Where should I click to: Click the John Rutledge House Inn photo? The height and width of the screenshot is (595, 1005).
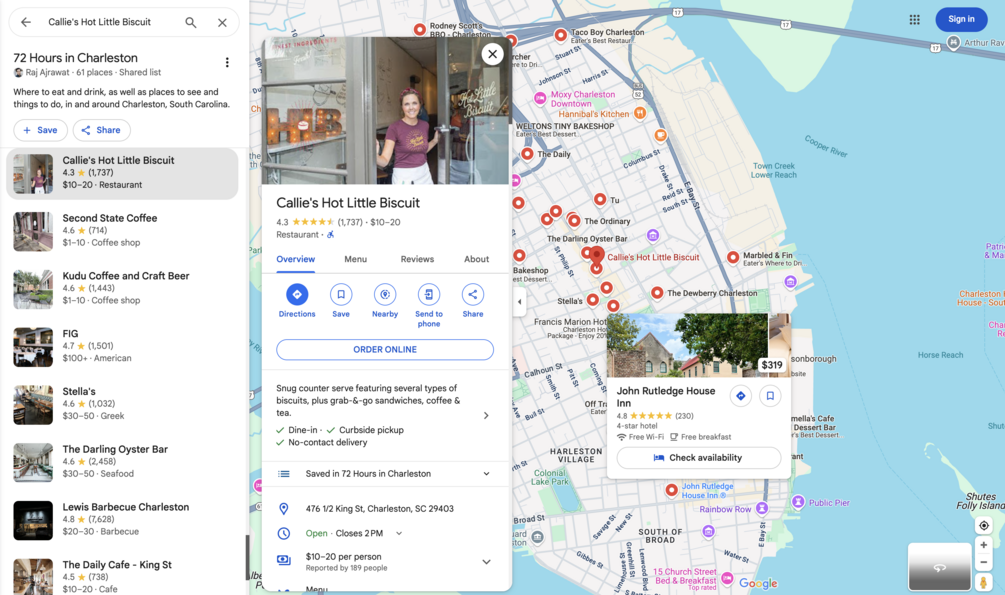687,345
